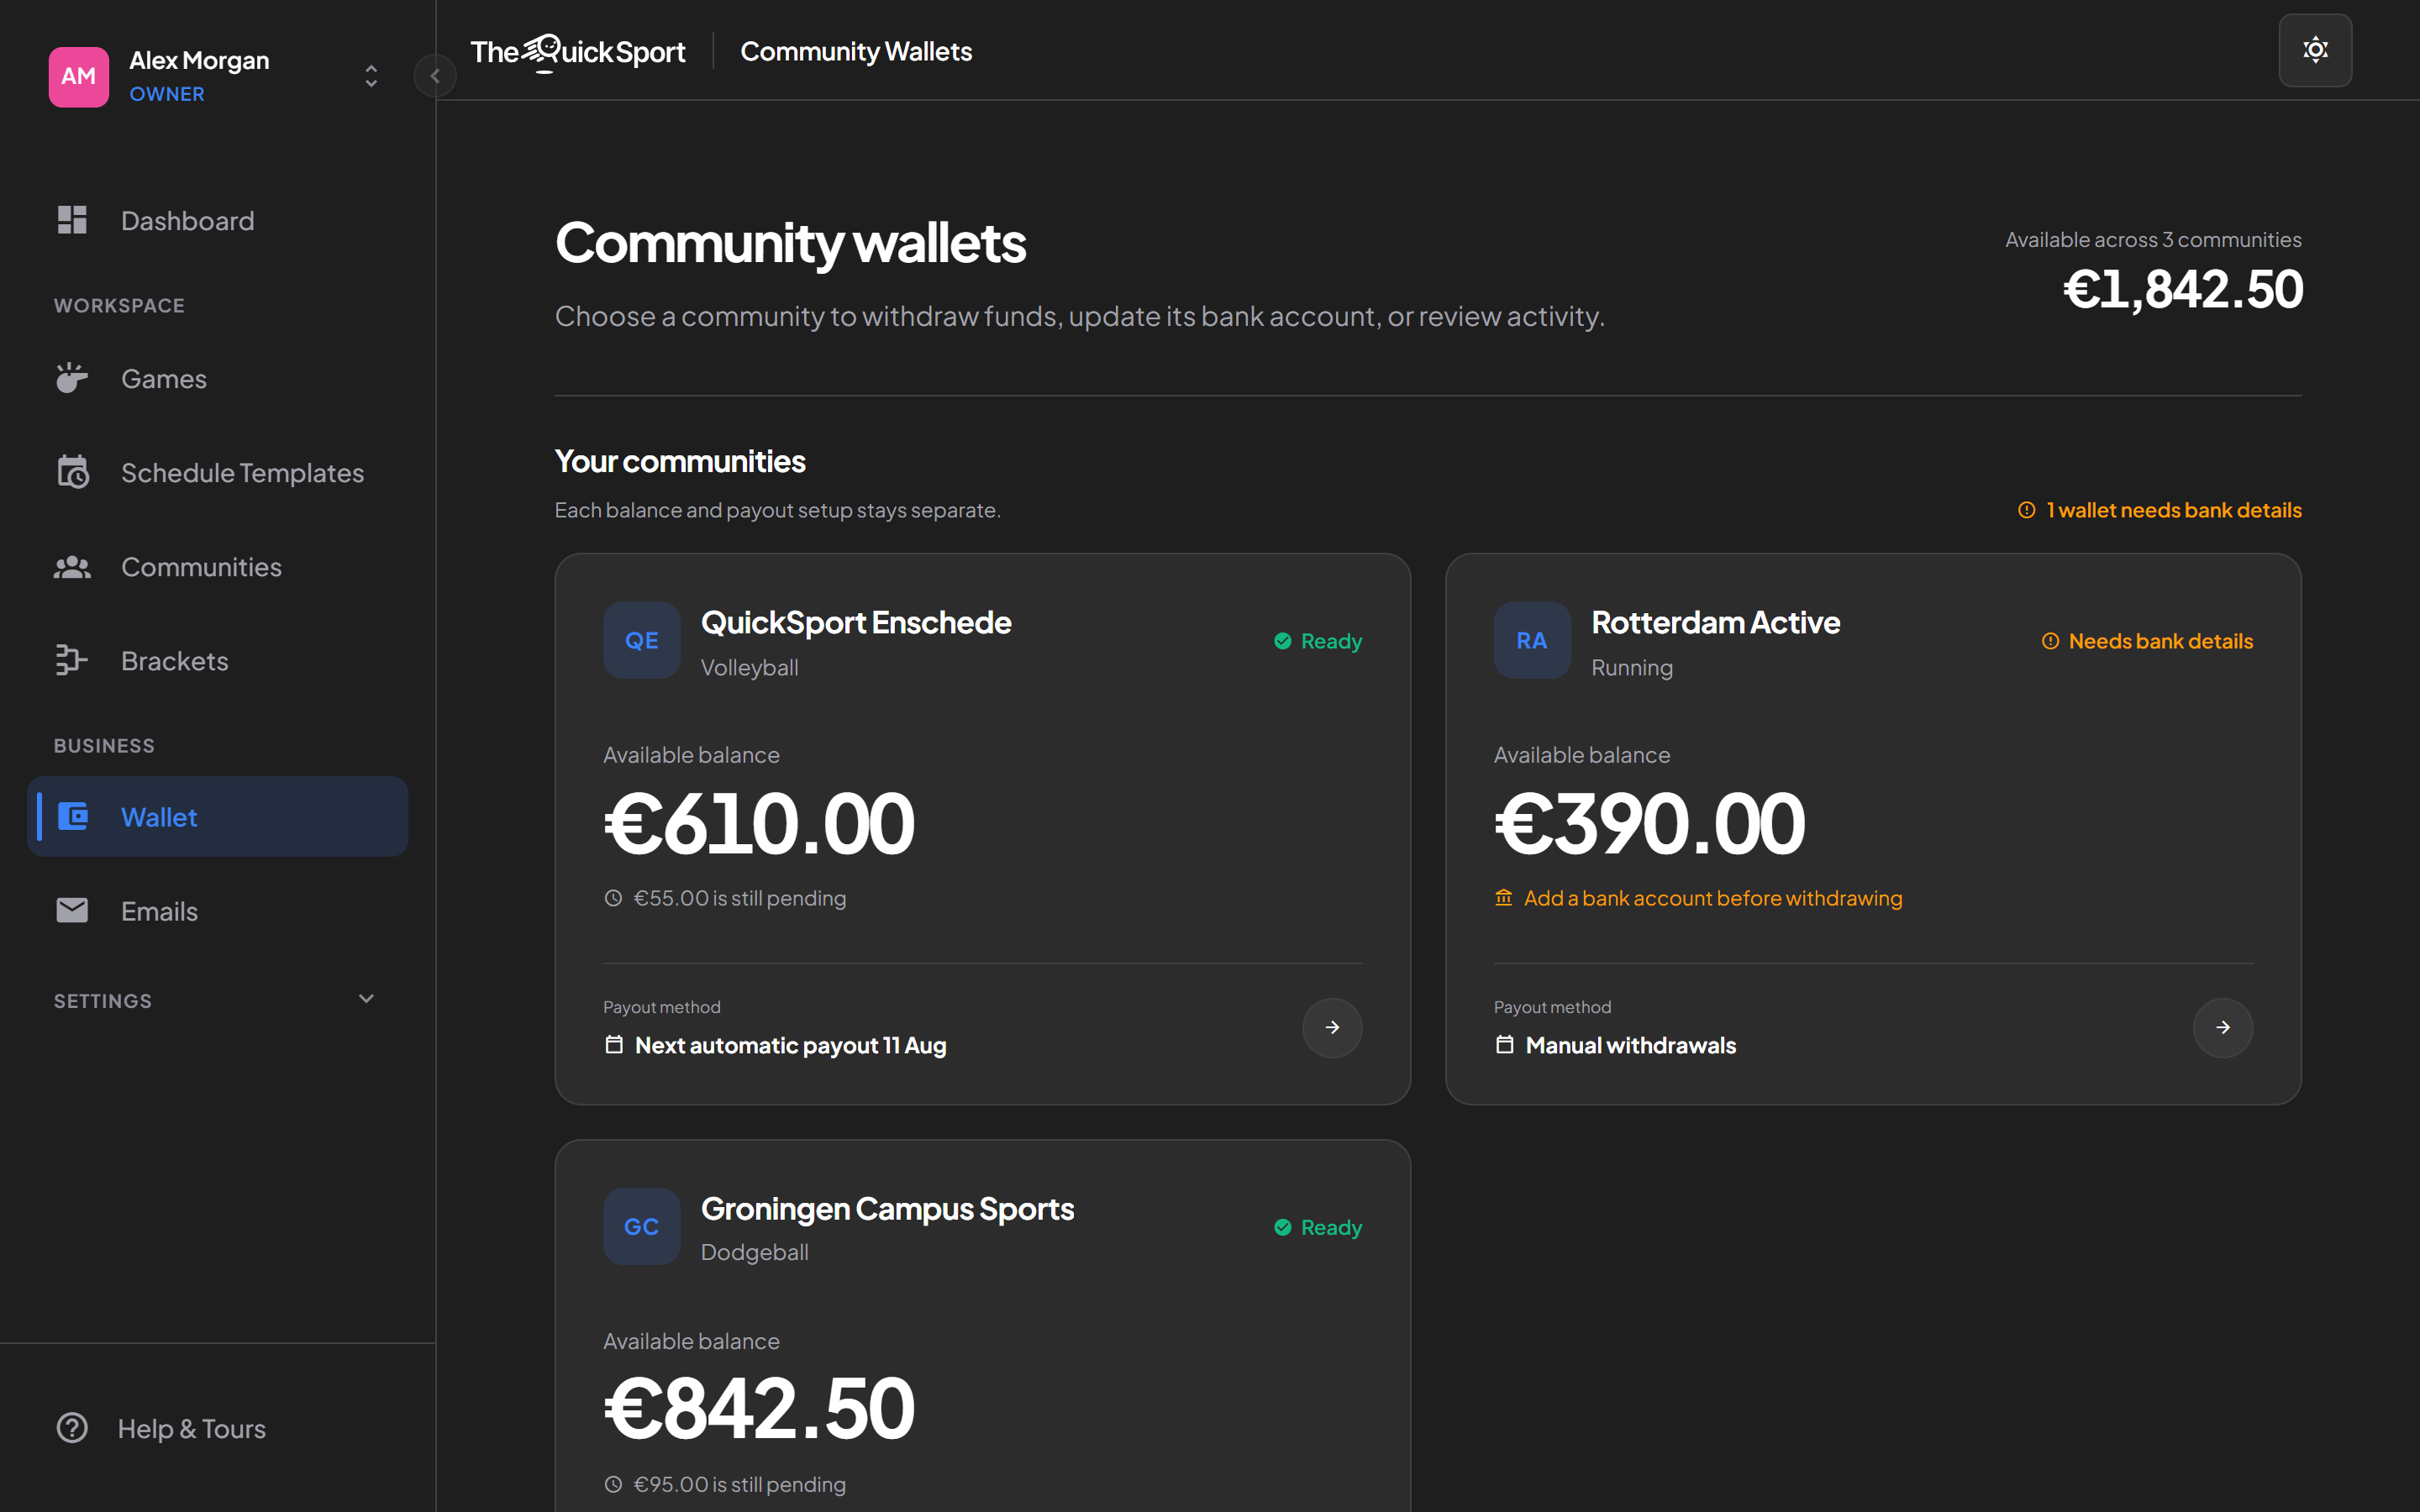
Task: Click the QE community badge
Action: 642,640
